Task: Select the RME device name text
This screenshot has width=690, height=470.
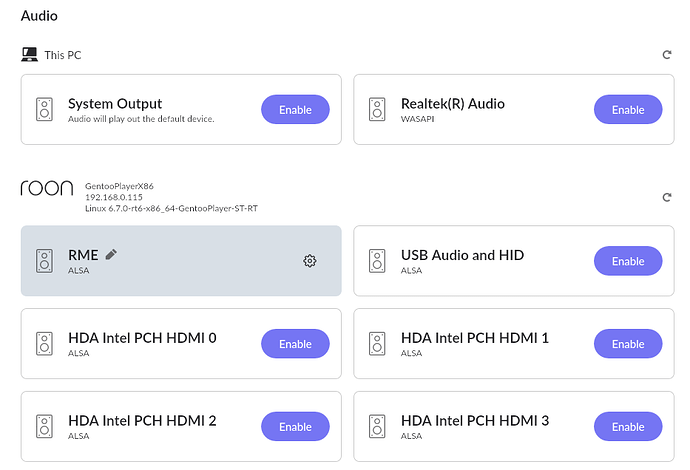Action: tap(83, 255)
